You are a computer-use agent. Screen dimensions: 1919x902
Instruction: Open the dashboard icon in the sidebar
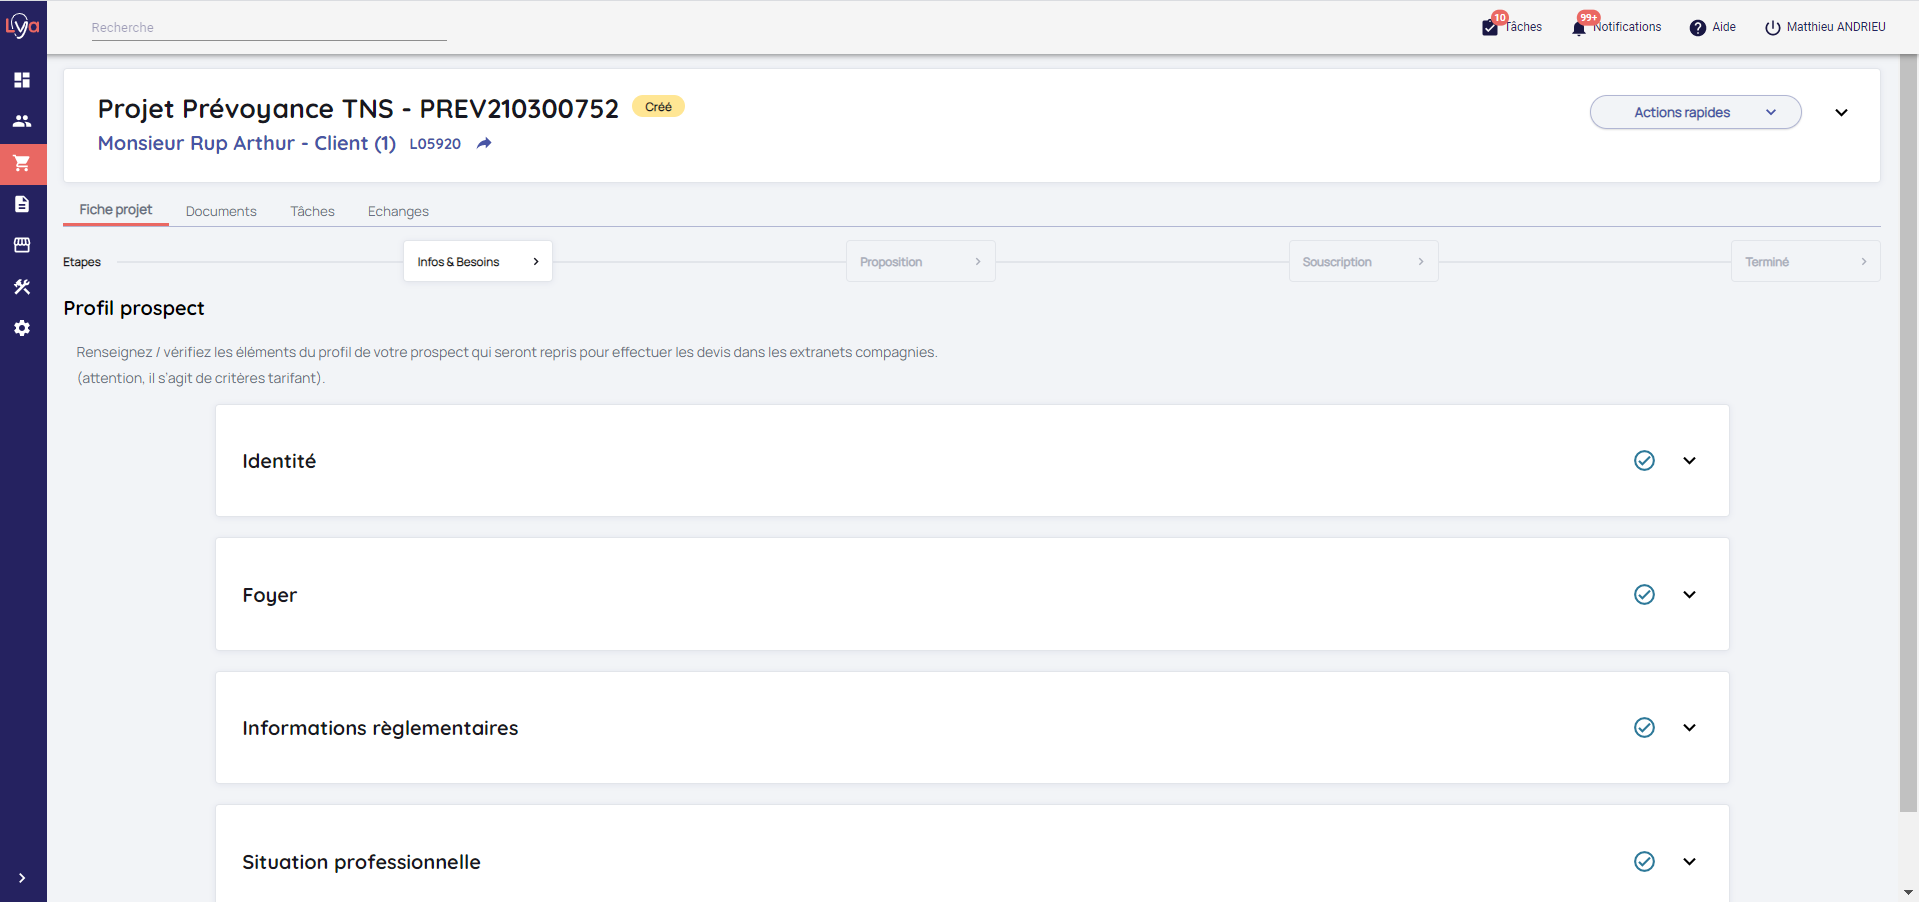[22, 80]
